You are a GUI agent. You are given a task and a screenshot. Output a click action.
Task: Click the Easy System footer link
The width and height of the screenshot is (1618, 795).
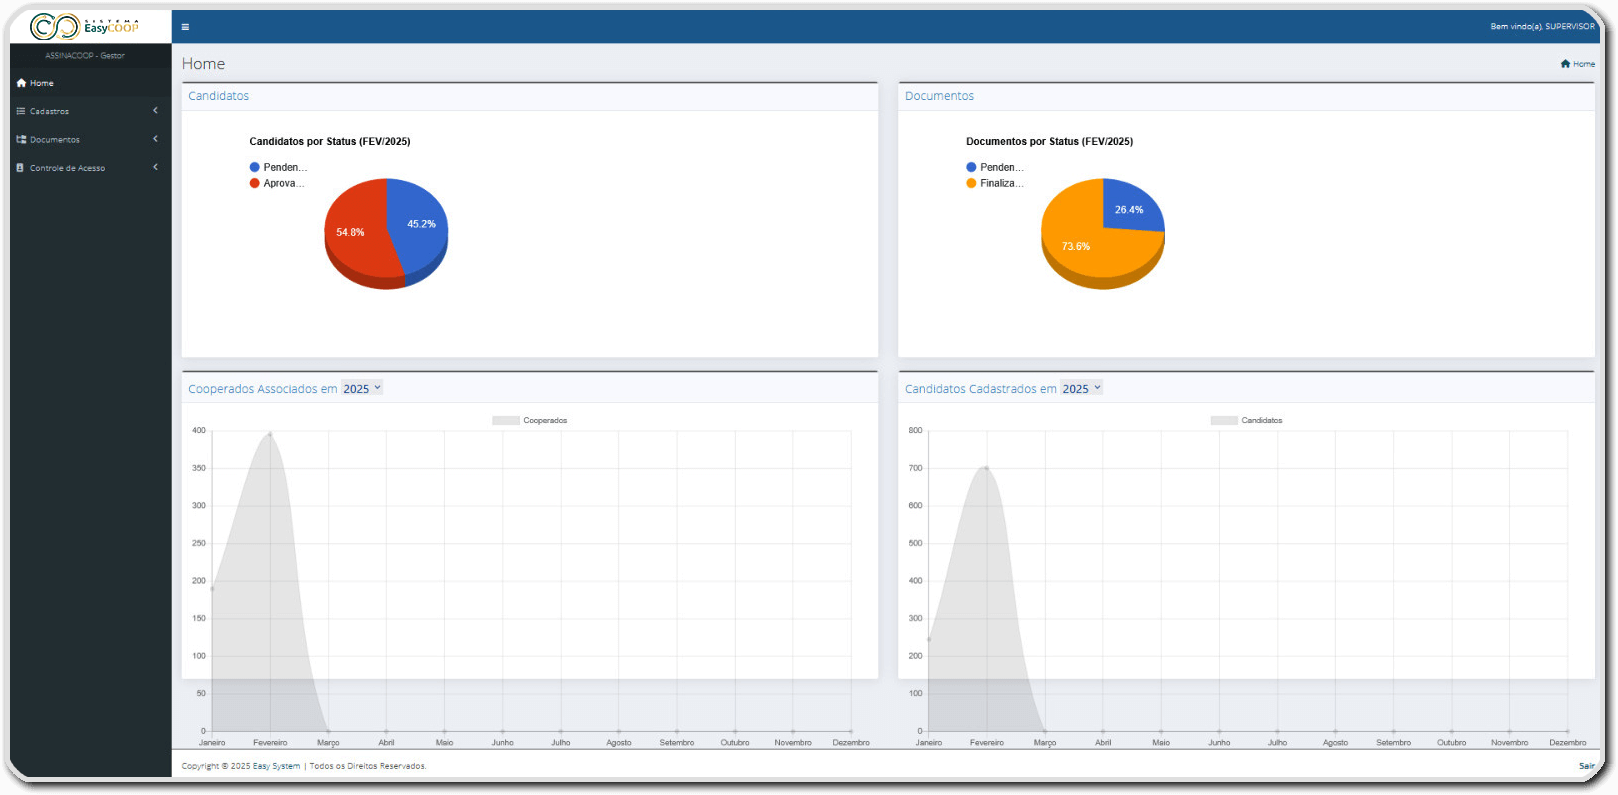coord(276,766)
